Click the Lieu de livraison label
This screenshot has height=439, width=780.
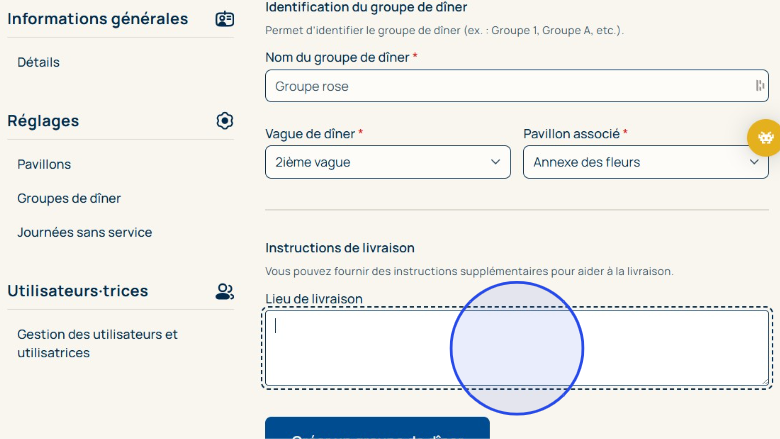314,298
